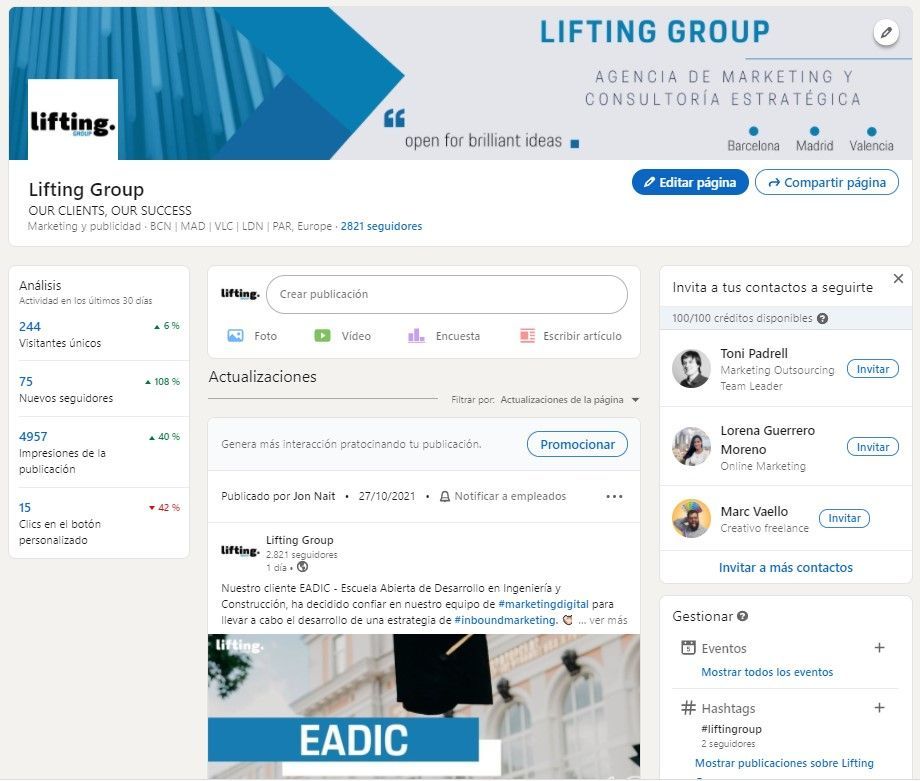Screen dimensions: 920x781
Task: Invite Lorena Guerrero Moreno to follow
Action: coord(872,447)
